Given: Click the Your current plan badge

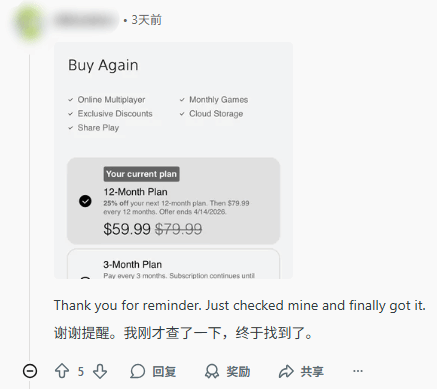Looking at the screenshot, I should pyautogui.click(x=141, y=174).
